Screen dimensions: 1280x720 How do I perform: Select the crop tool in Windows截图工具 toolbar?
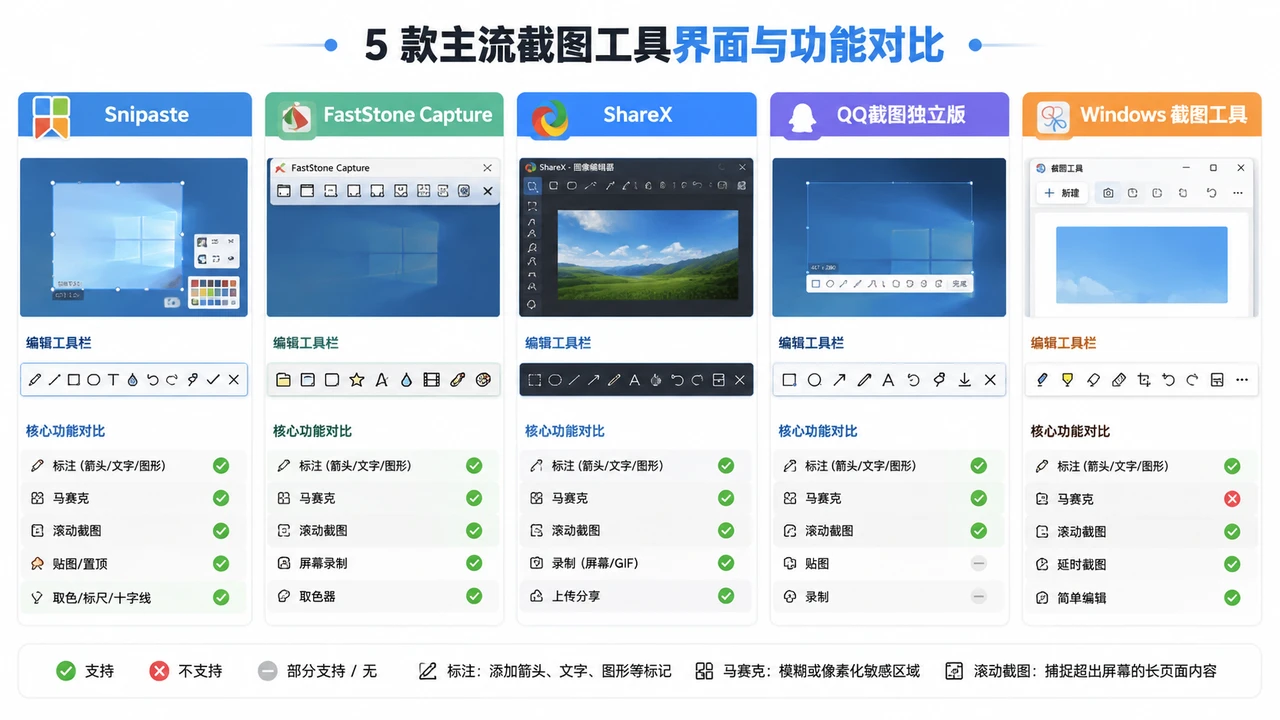[x=1144, y=380]
